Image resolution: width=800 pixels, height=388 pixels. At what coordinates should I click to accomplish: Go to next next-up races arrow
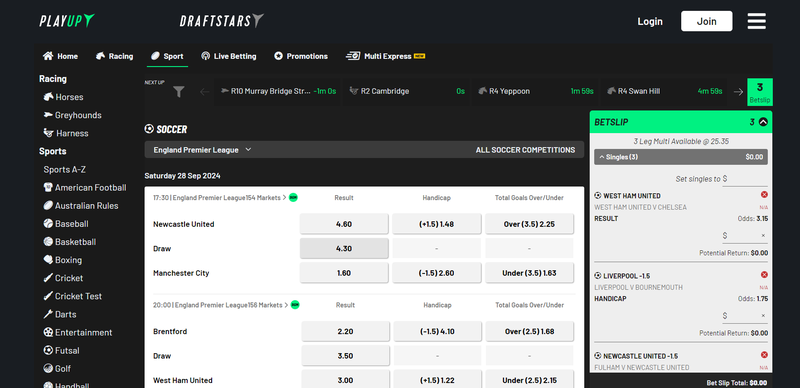coord(738,92)
